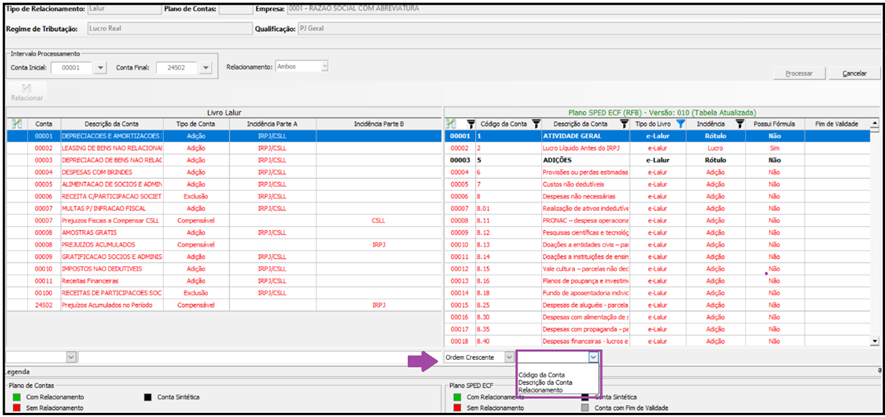This screenshot has height=417, width=885.
Task: Click the relationship icon in Livro Lalur header
Action: click(x=16, y=123)
